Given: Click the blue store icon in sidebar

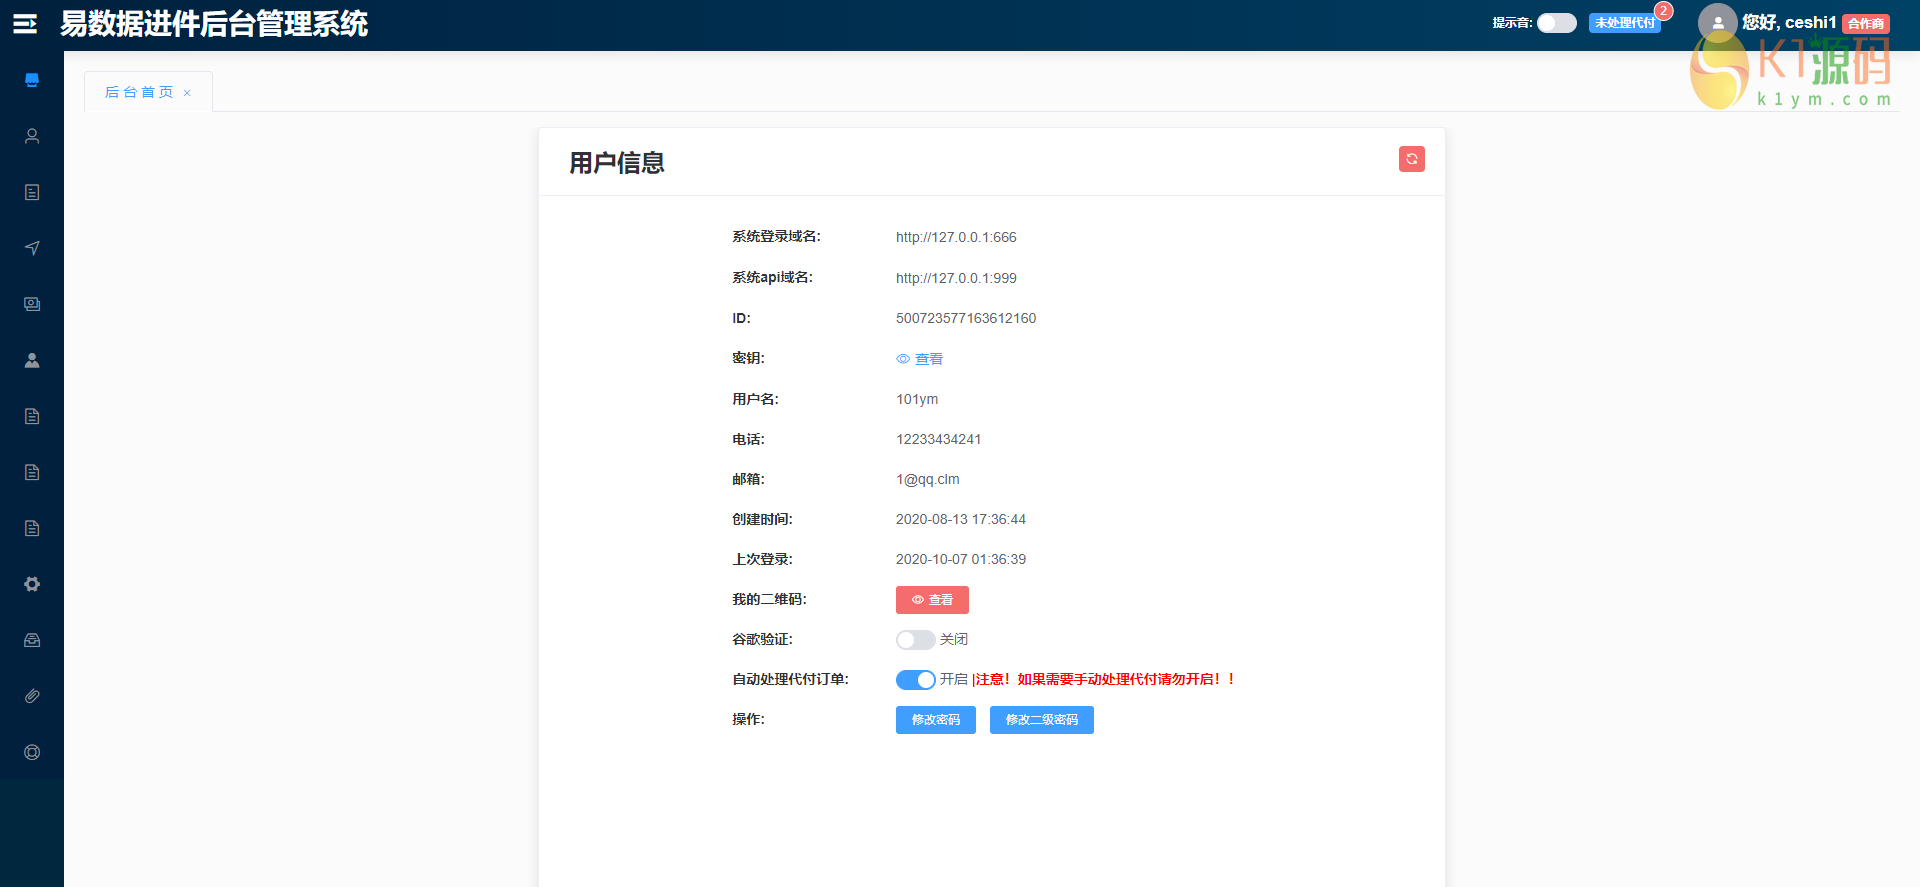Looking at the screenshot, I should pos(32,80).
